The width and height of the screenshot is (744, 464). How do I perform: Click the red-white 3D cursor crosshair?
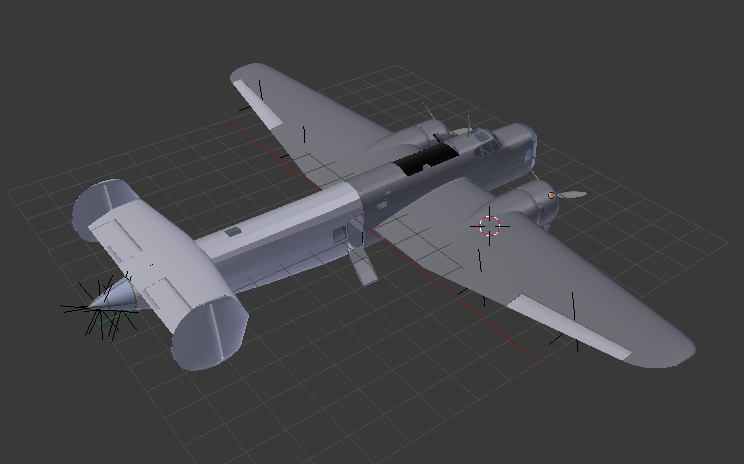click(x=489, y=226)
